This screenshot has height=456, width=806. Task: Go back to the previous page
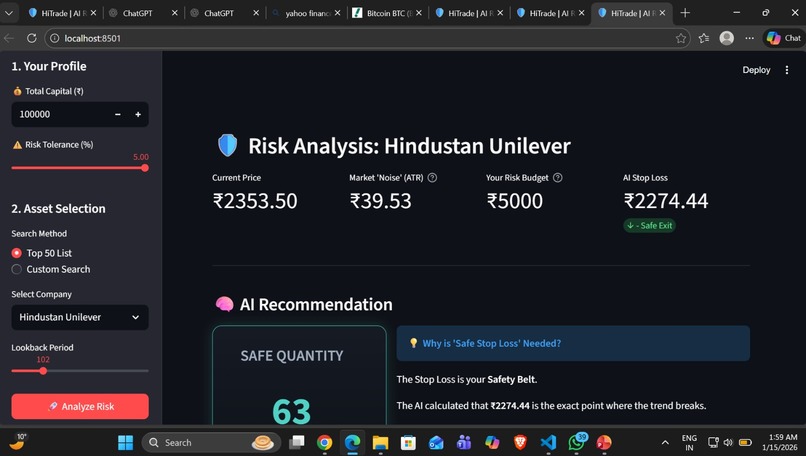click(9, 38)
